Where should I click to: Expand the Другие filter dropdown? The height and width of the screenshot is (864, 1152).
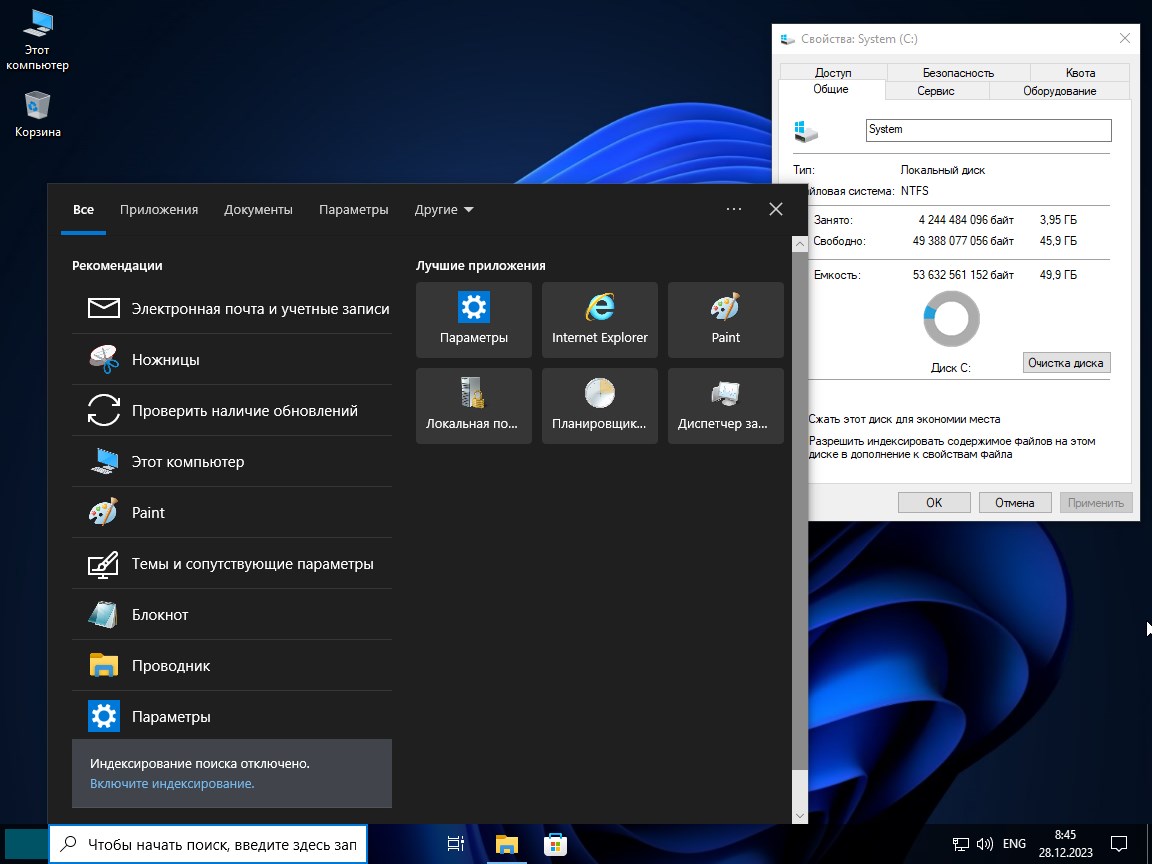(443, 209)
